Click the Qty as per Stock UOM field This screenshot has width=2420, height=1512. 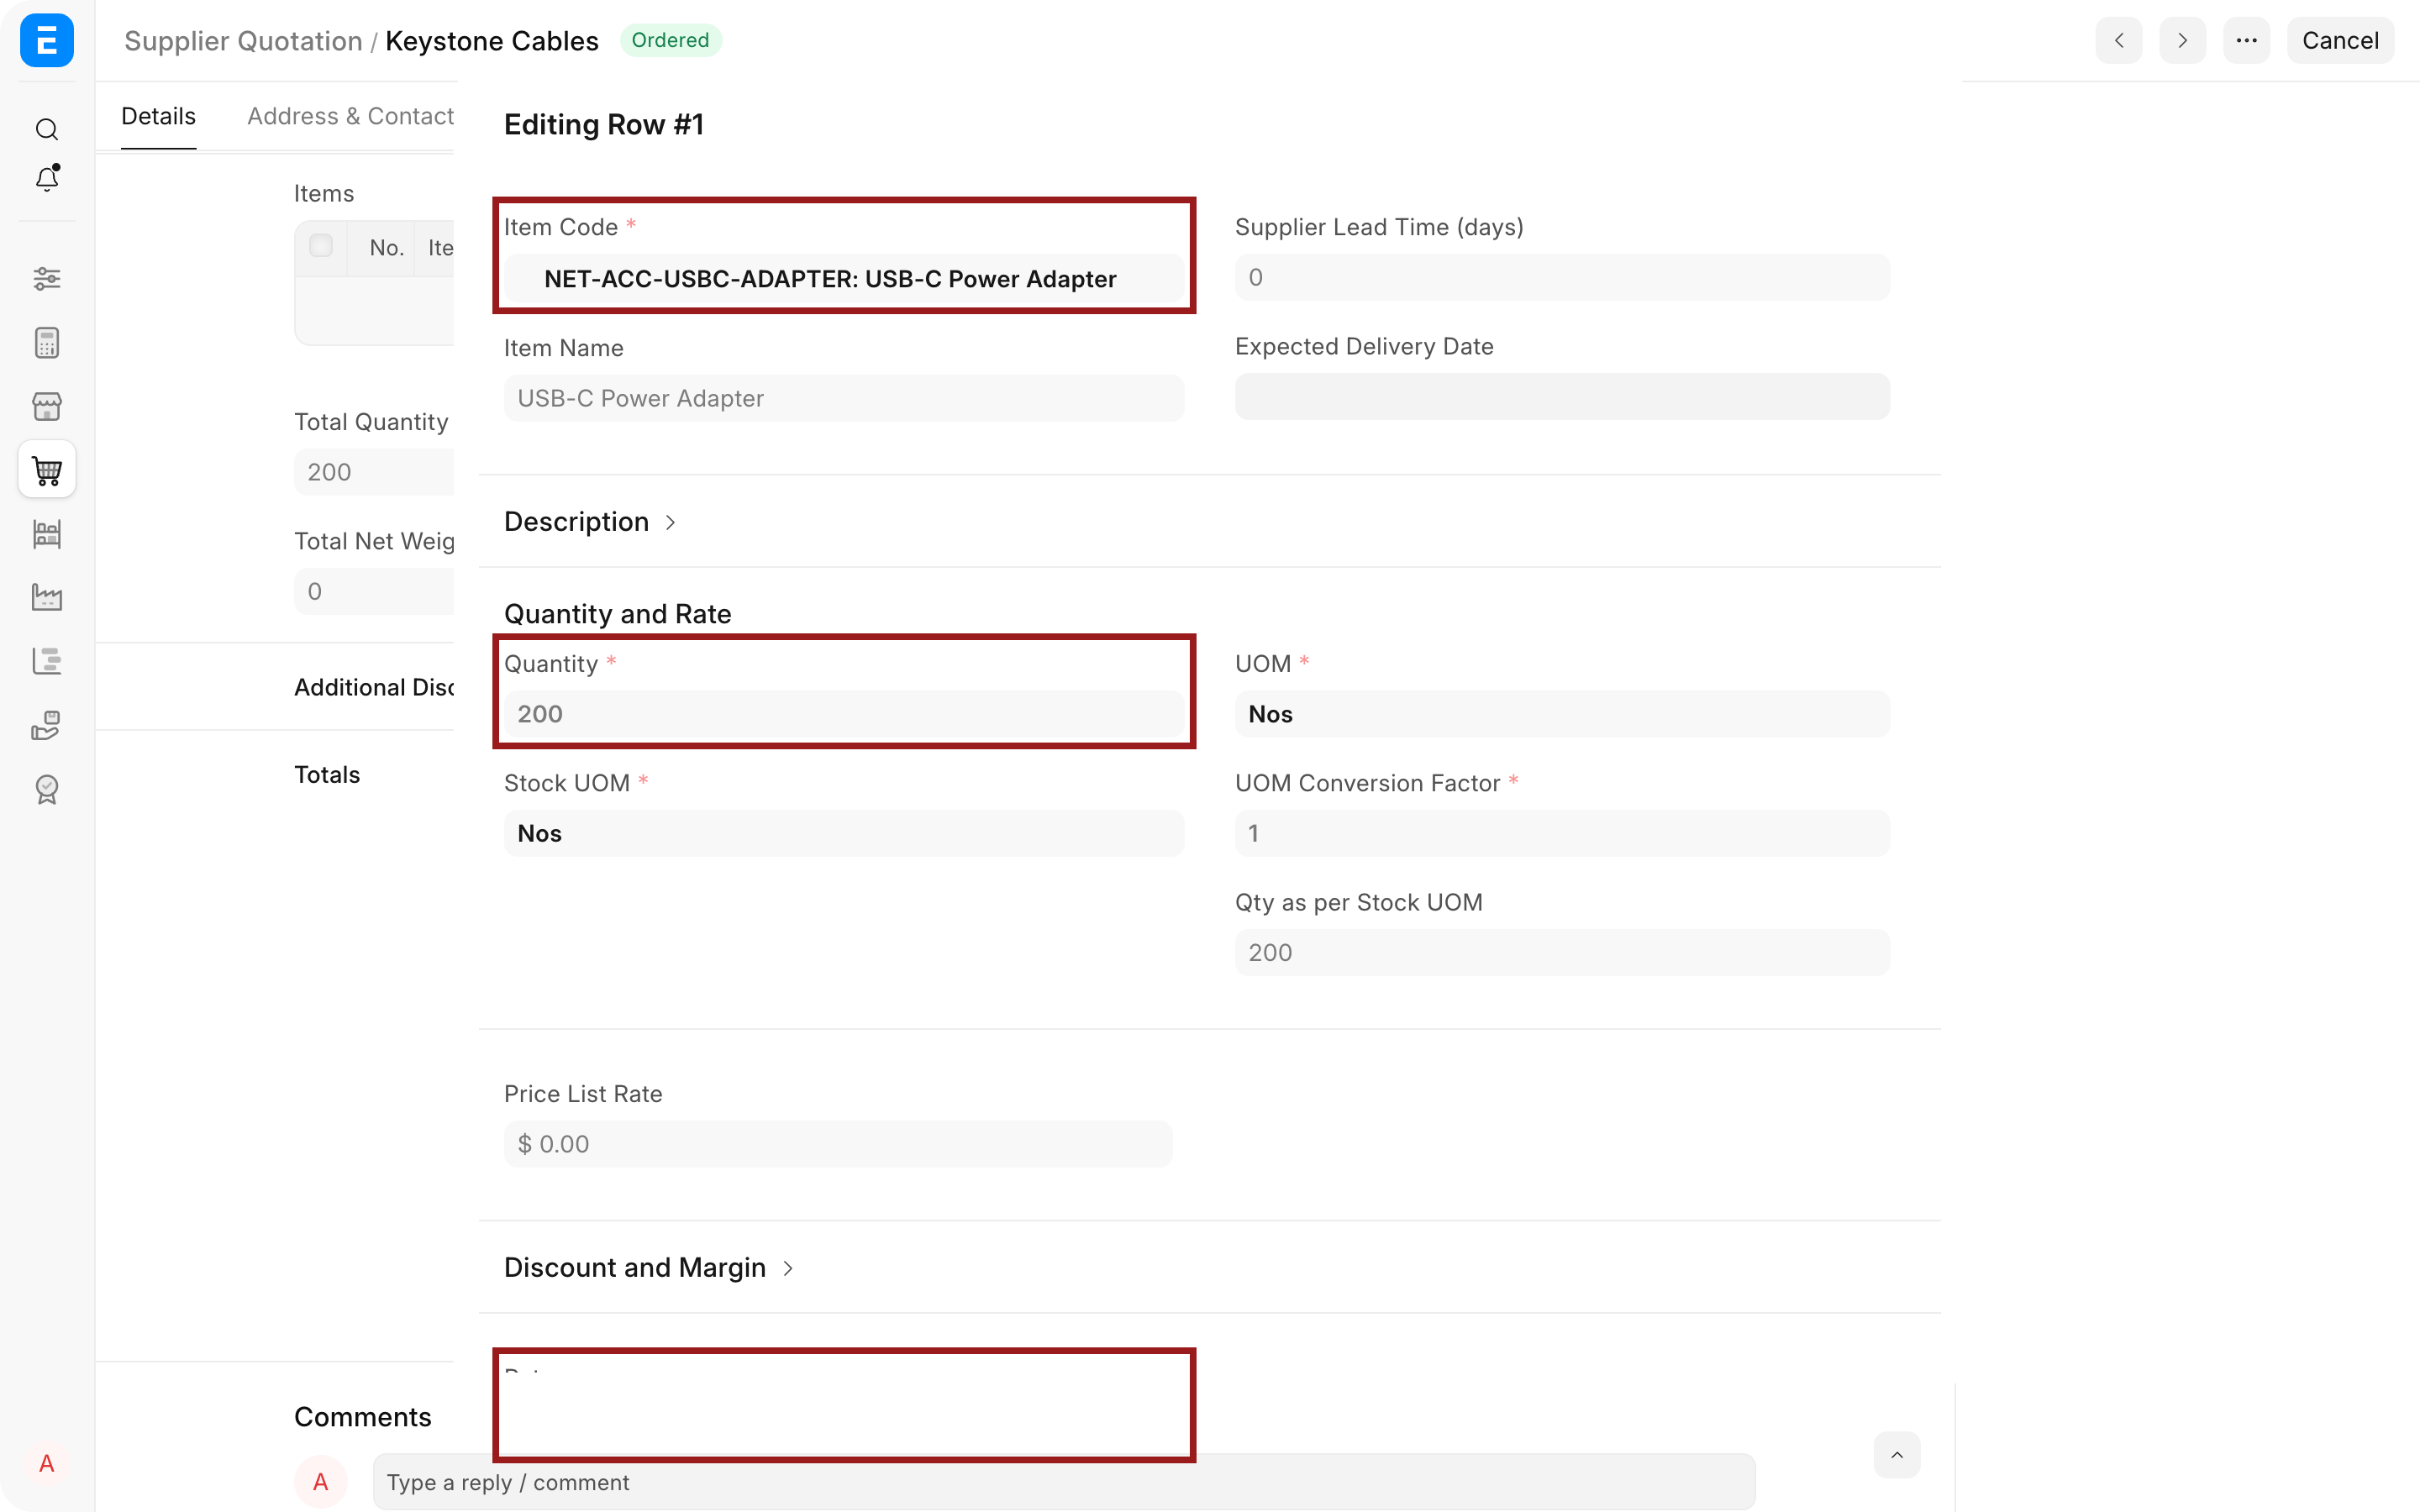(x=1562, y=952)
